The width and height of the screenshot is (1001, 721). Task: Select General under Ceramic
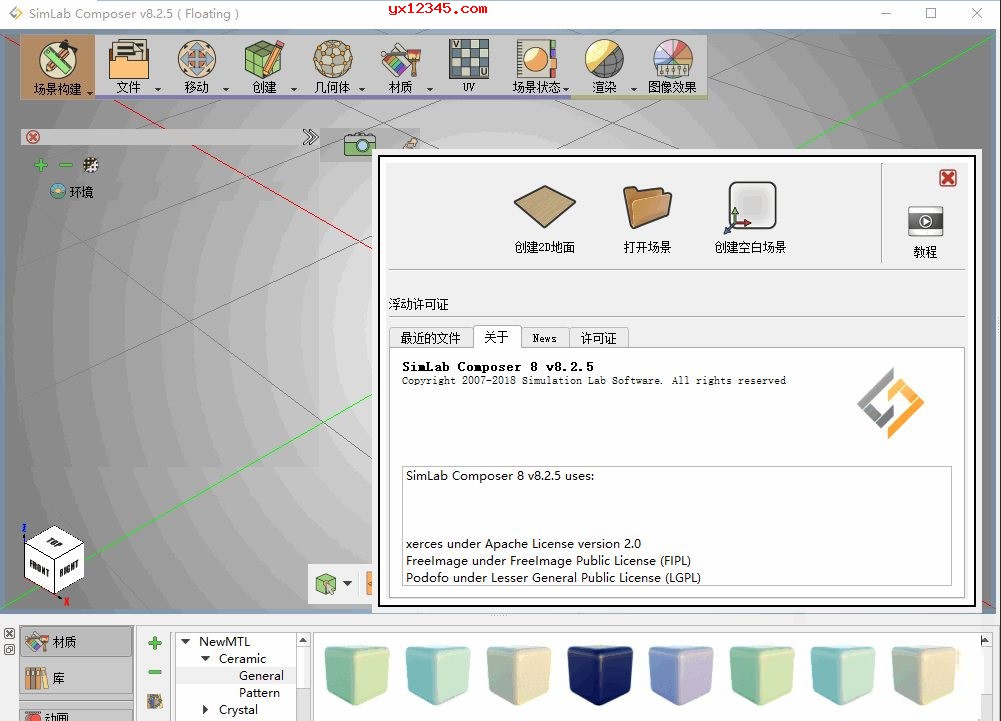[261, 676]
